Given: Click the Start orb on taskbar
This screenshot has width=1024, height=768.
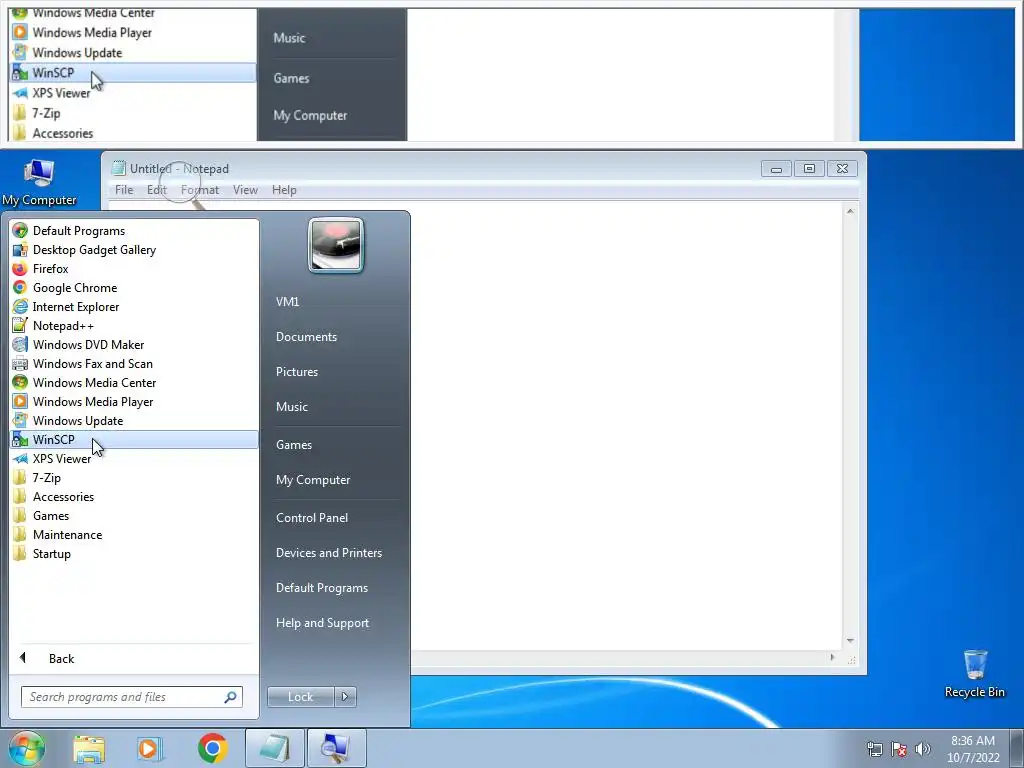Looking at the screenshot, I should tap(27, 748).
